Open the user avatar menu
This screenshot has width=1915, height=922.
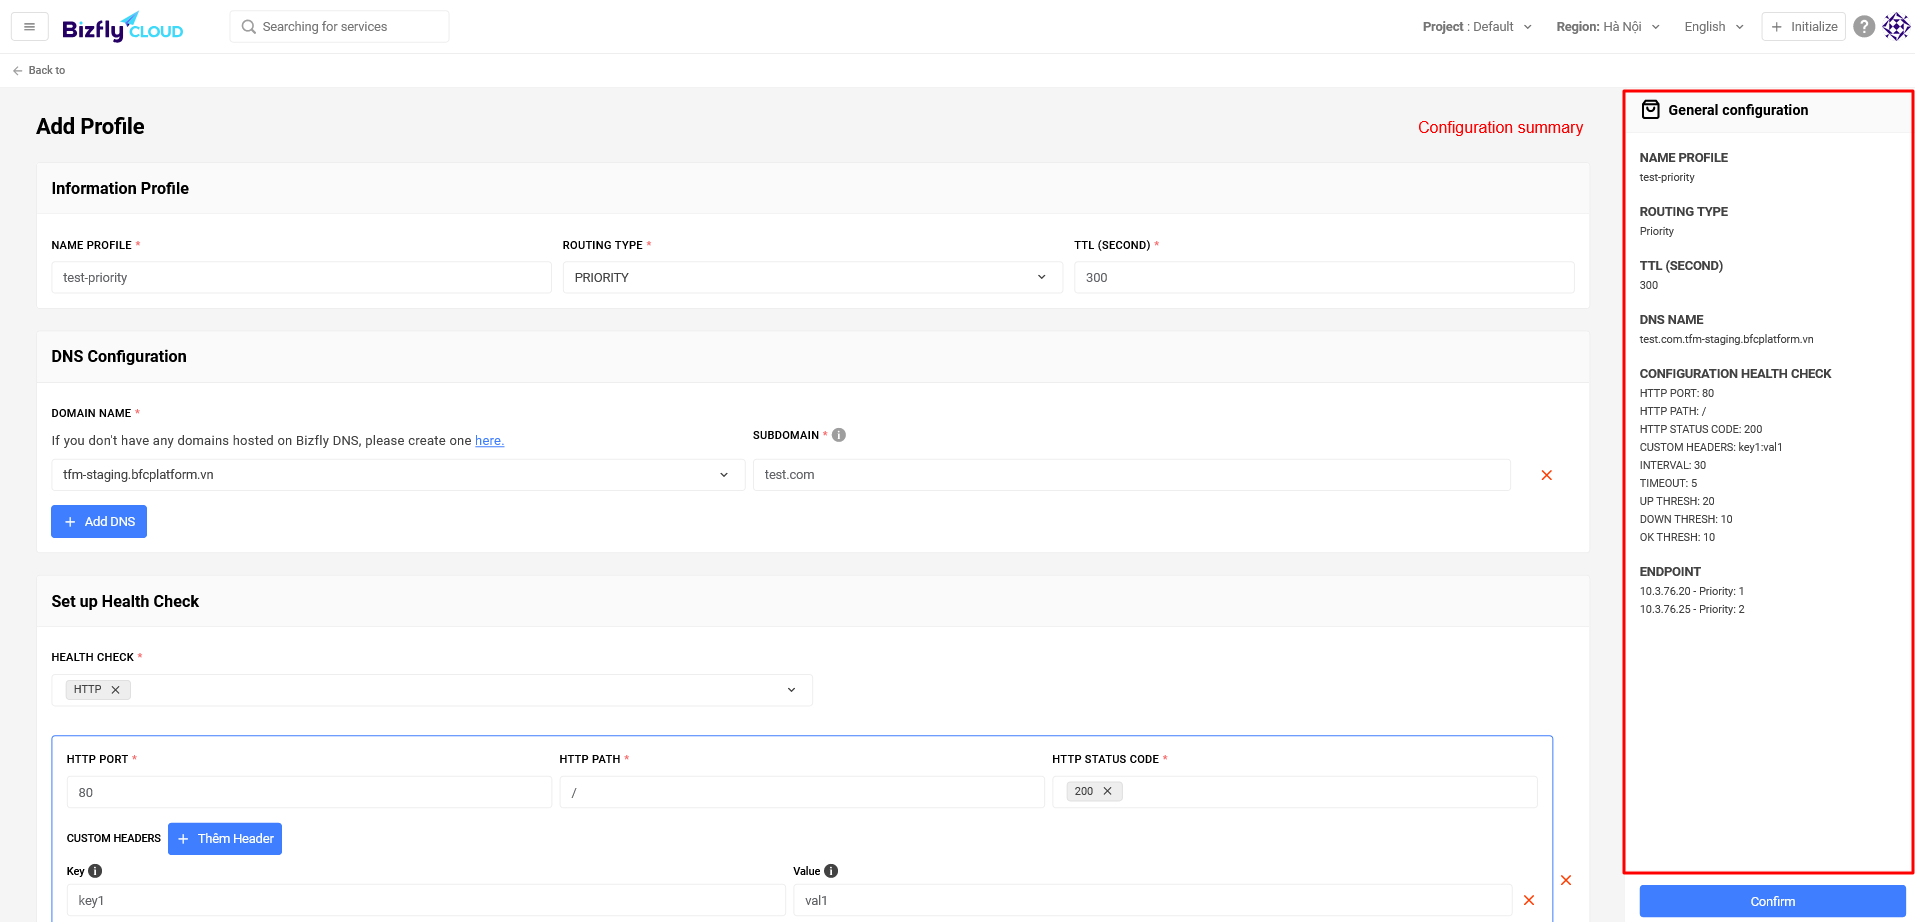point(1896,27)
